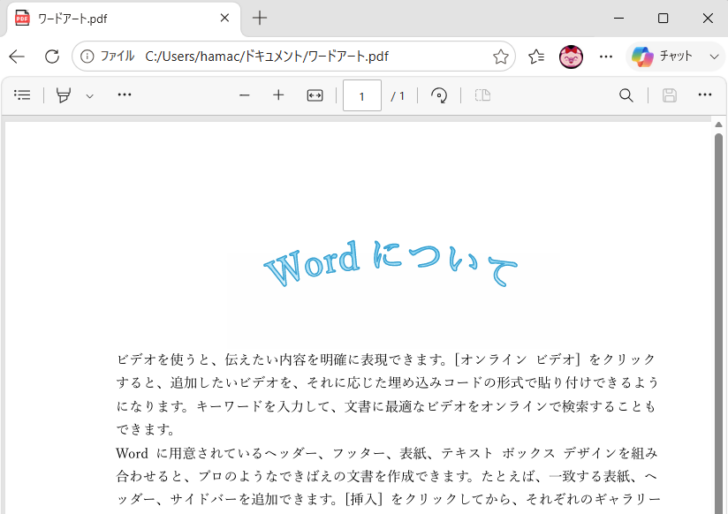This screenshot has width=728, height=514.
Task: Click the page number input field
Action: pos(362,96)
